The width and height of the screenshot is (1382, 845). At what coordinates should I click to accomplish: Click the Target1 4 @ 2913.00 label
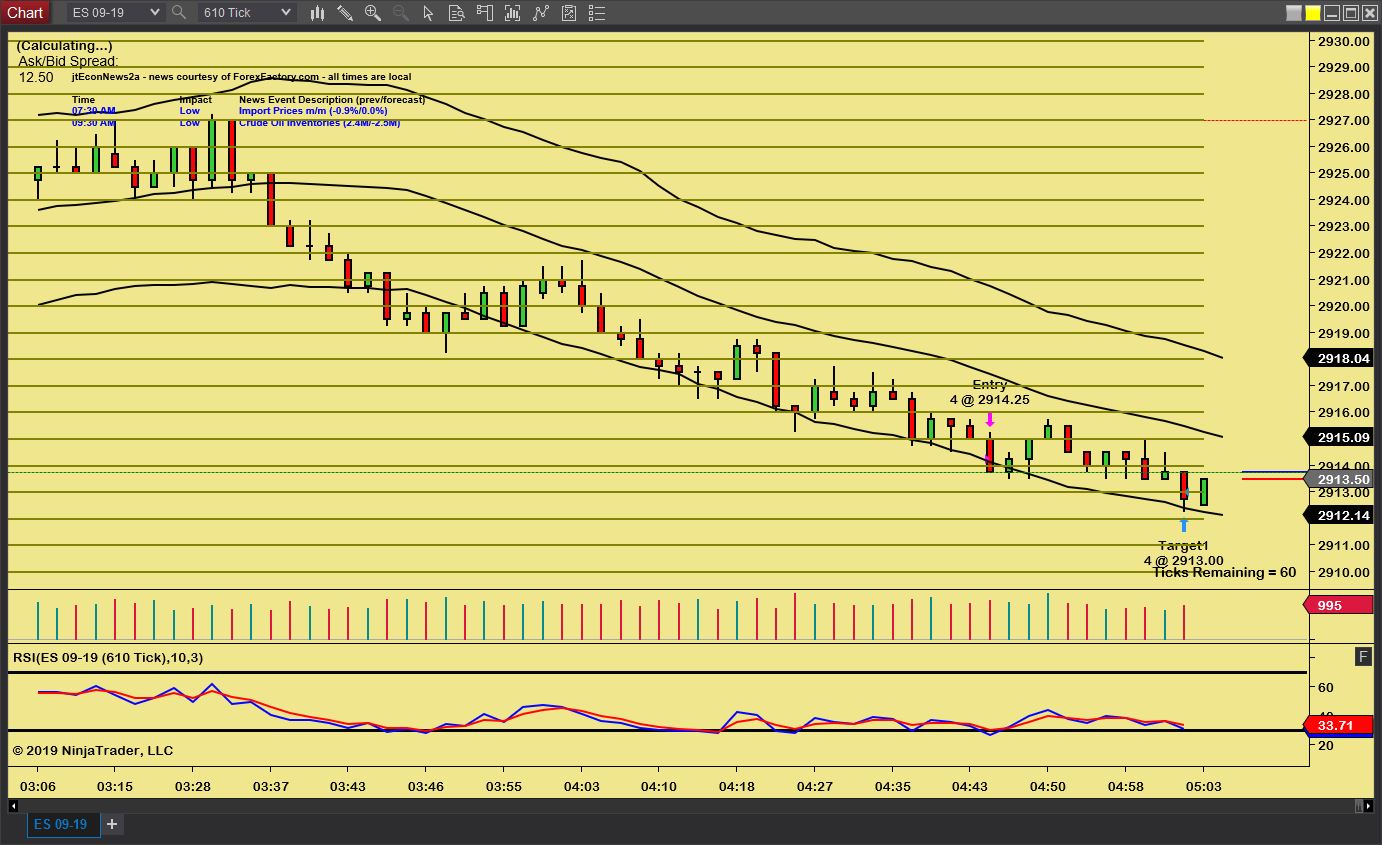click(x=1183, y=553)
